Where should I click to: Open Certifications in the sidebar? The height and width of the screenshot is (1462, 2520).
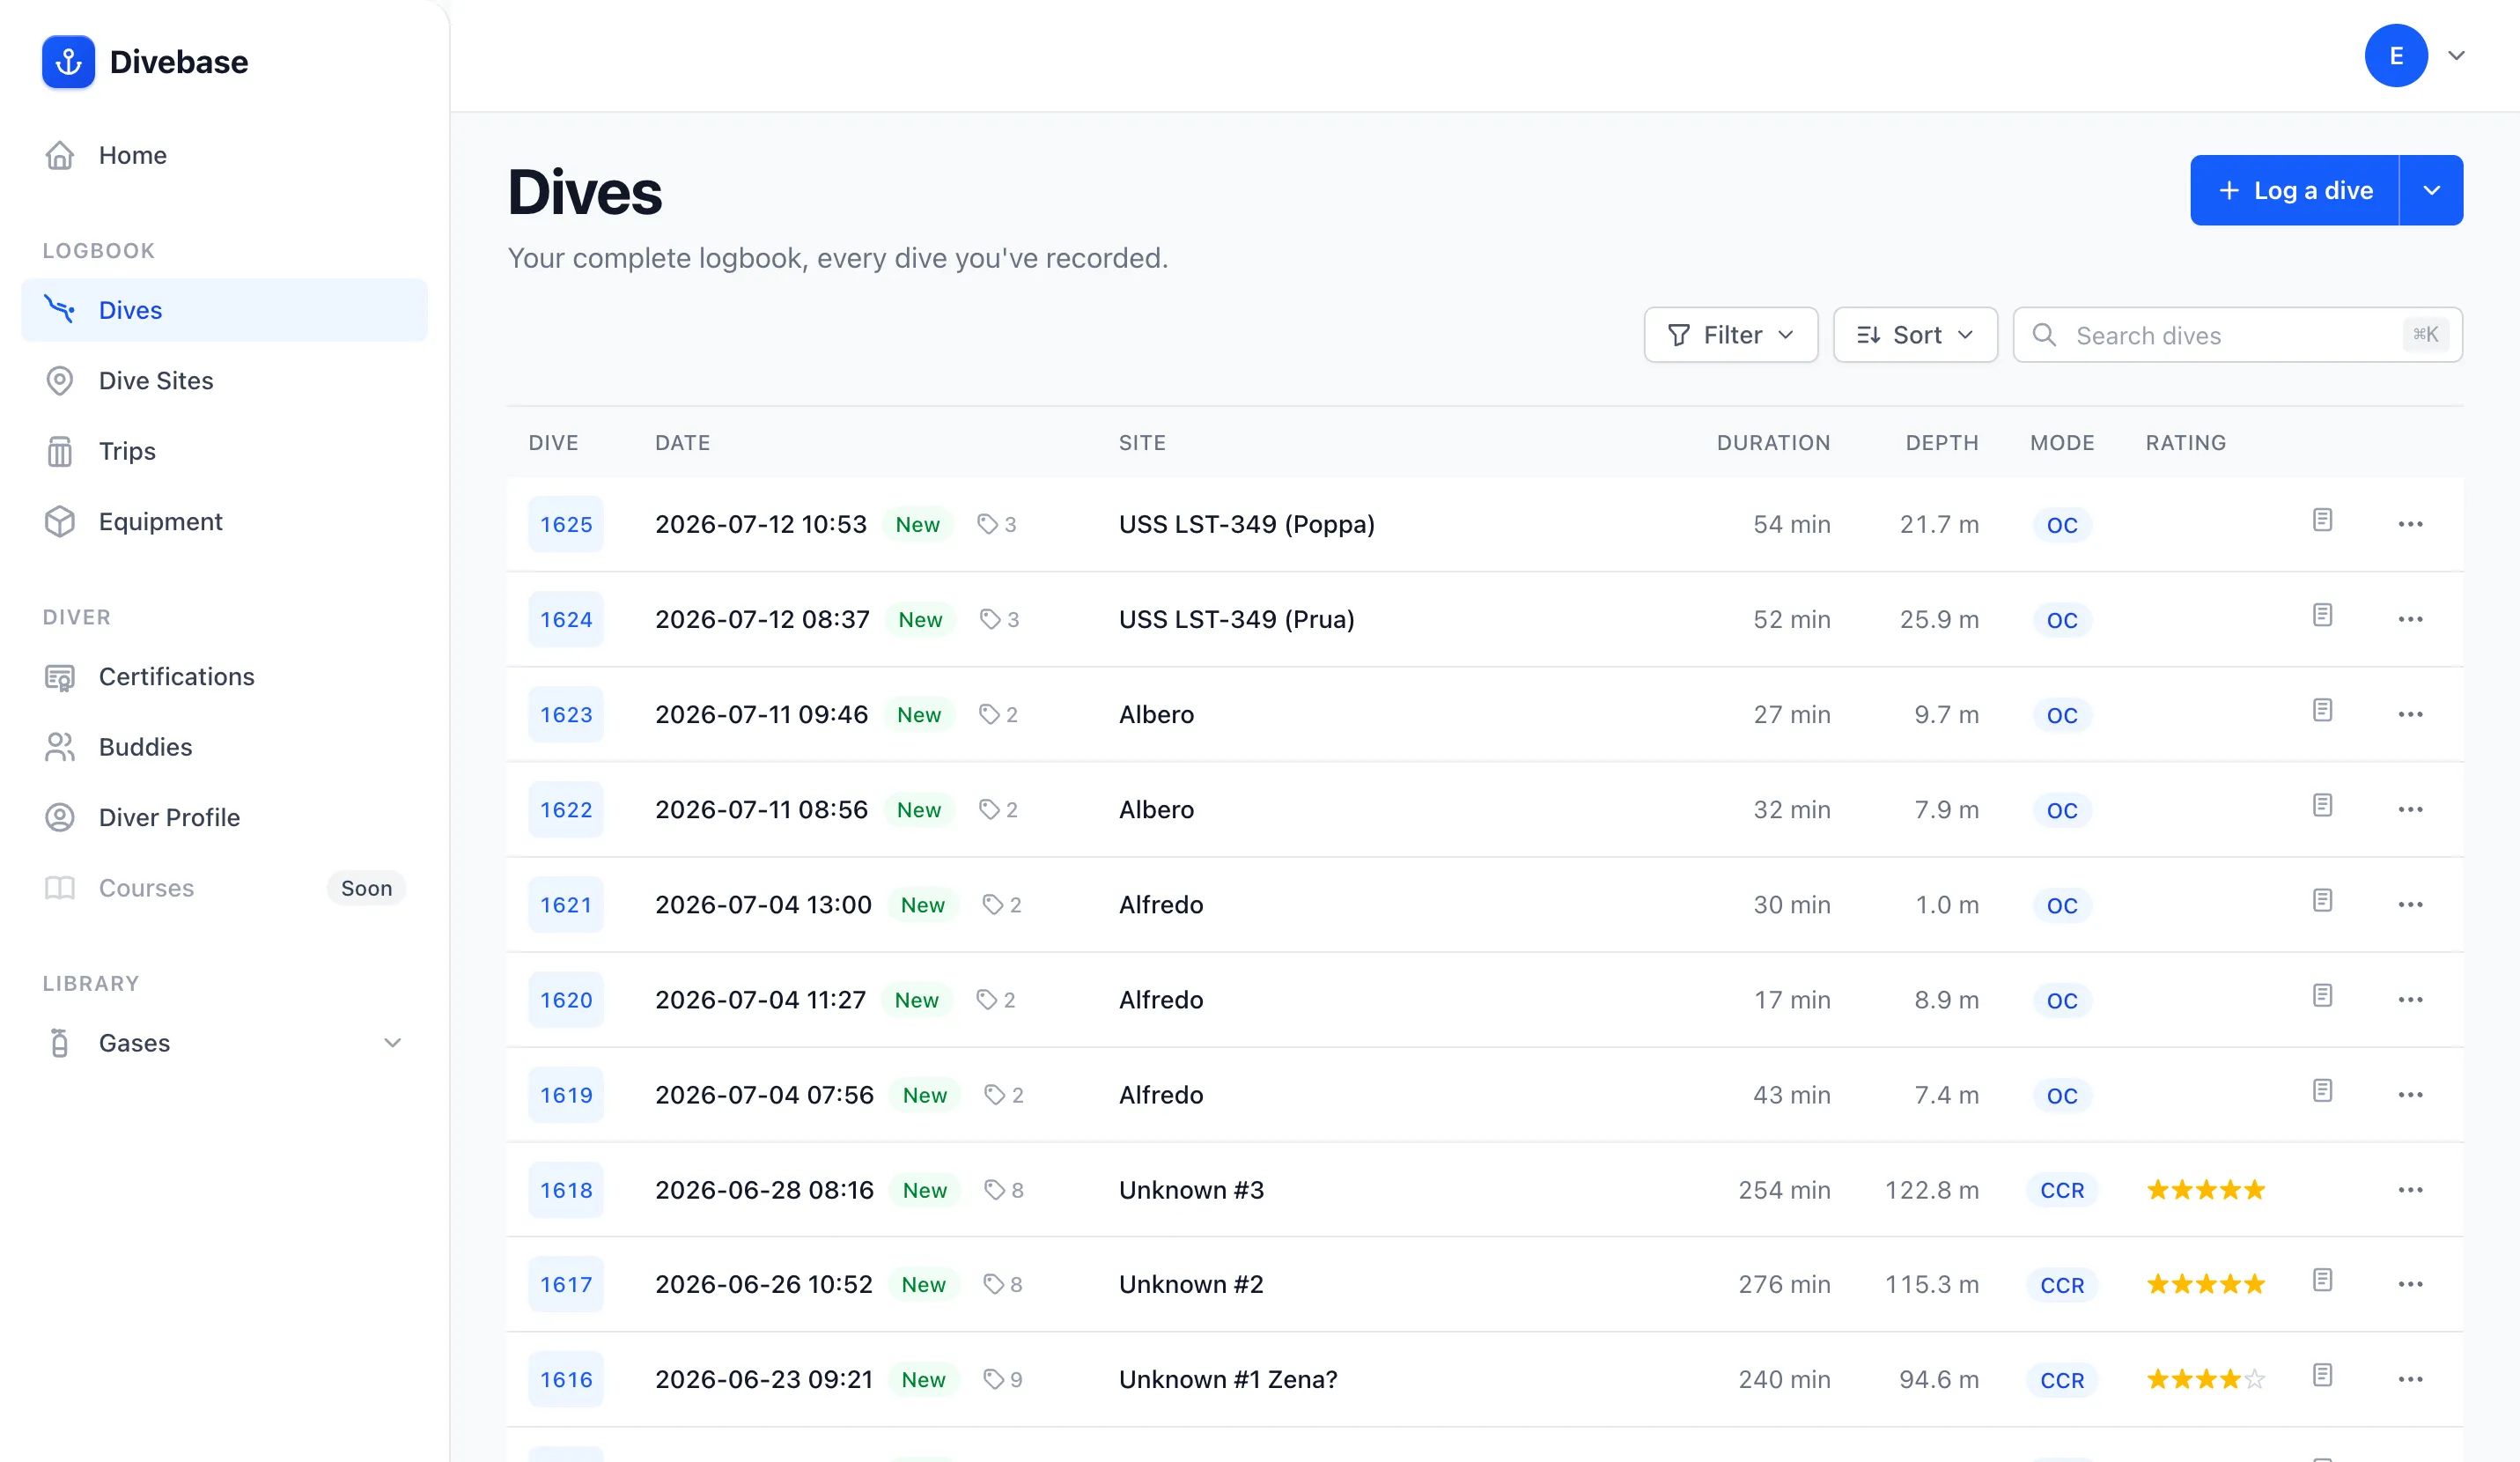(x=224, y=677)
